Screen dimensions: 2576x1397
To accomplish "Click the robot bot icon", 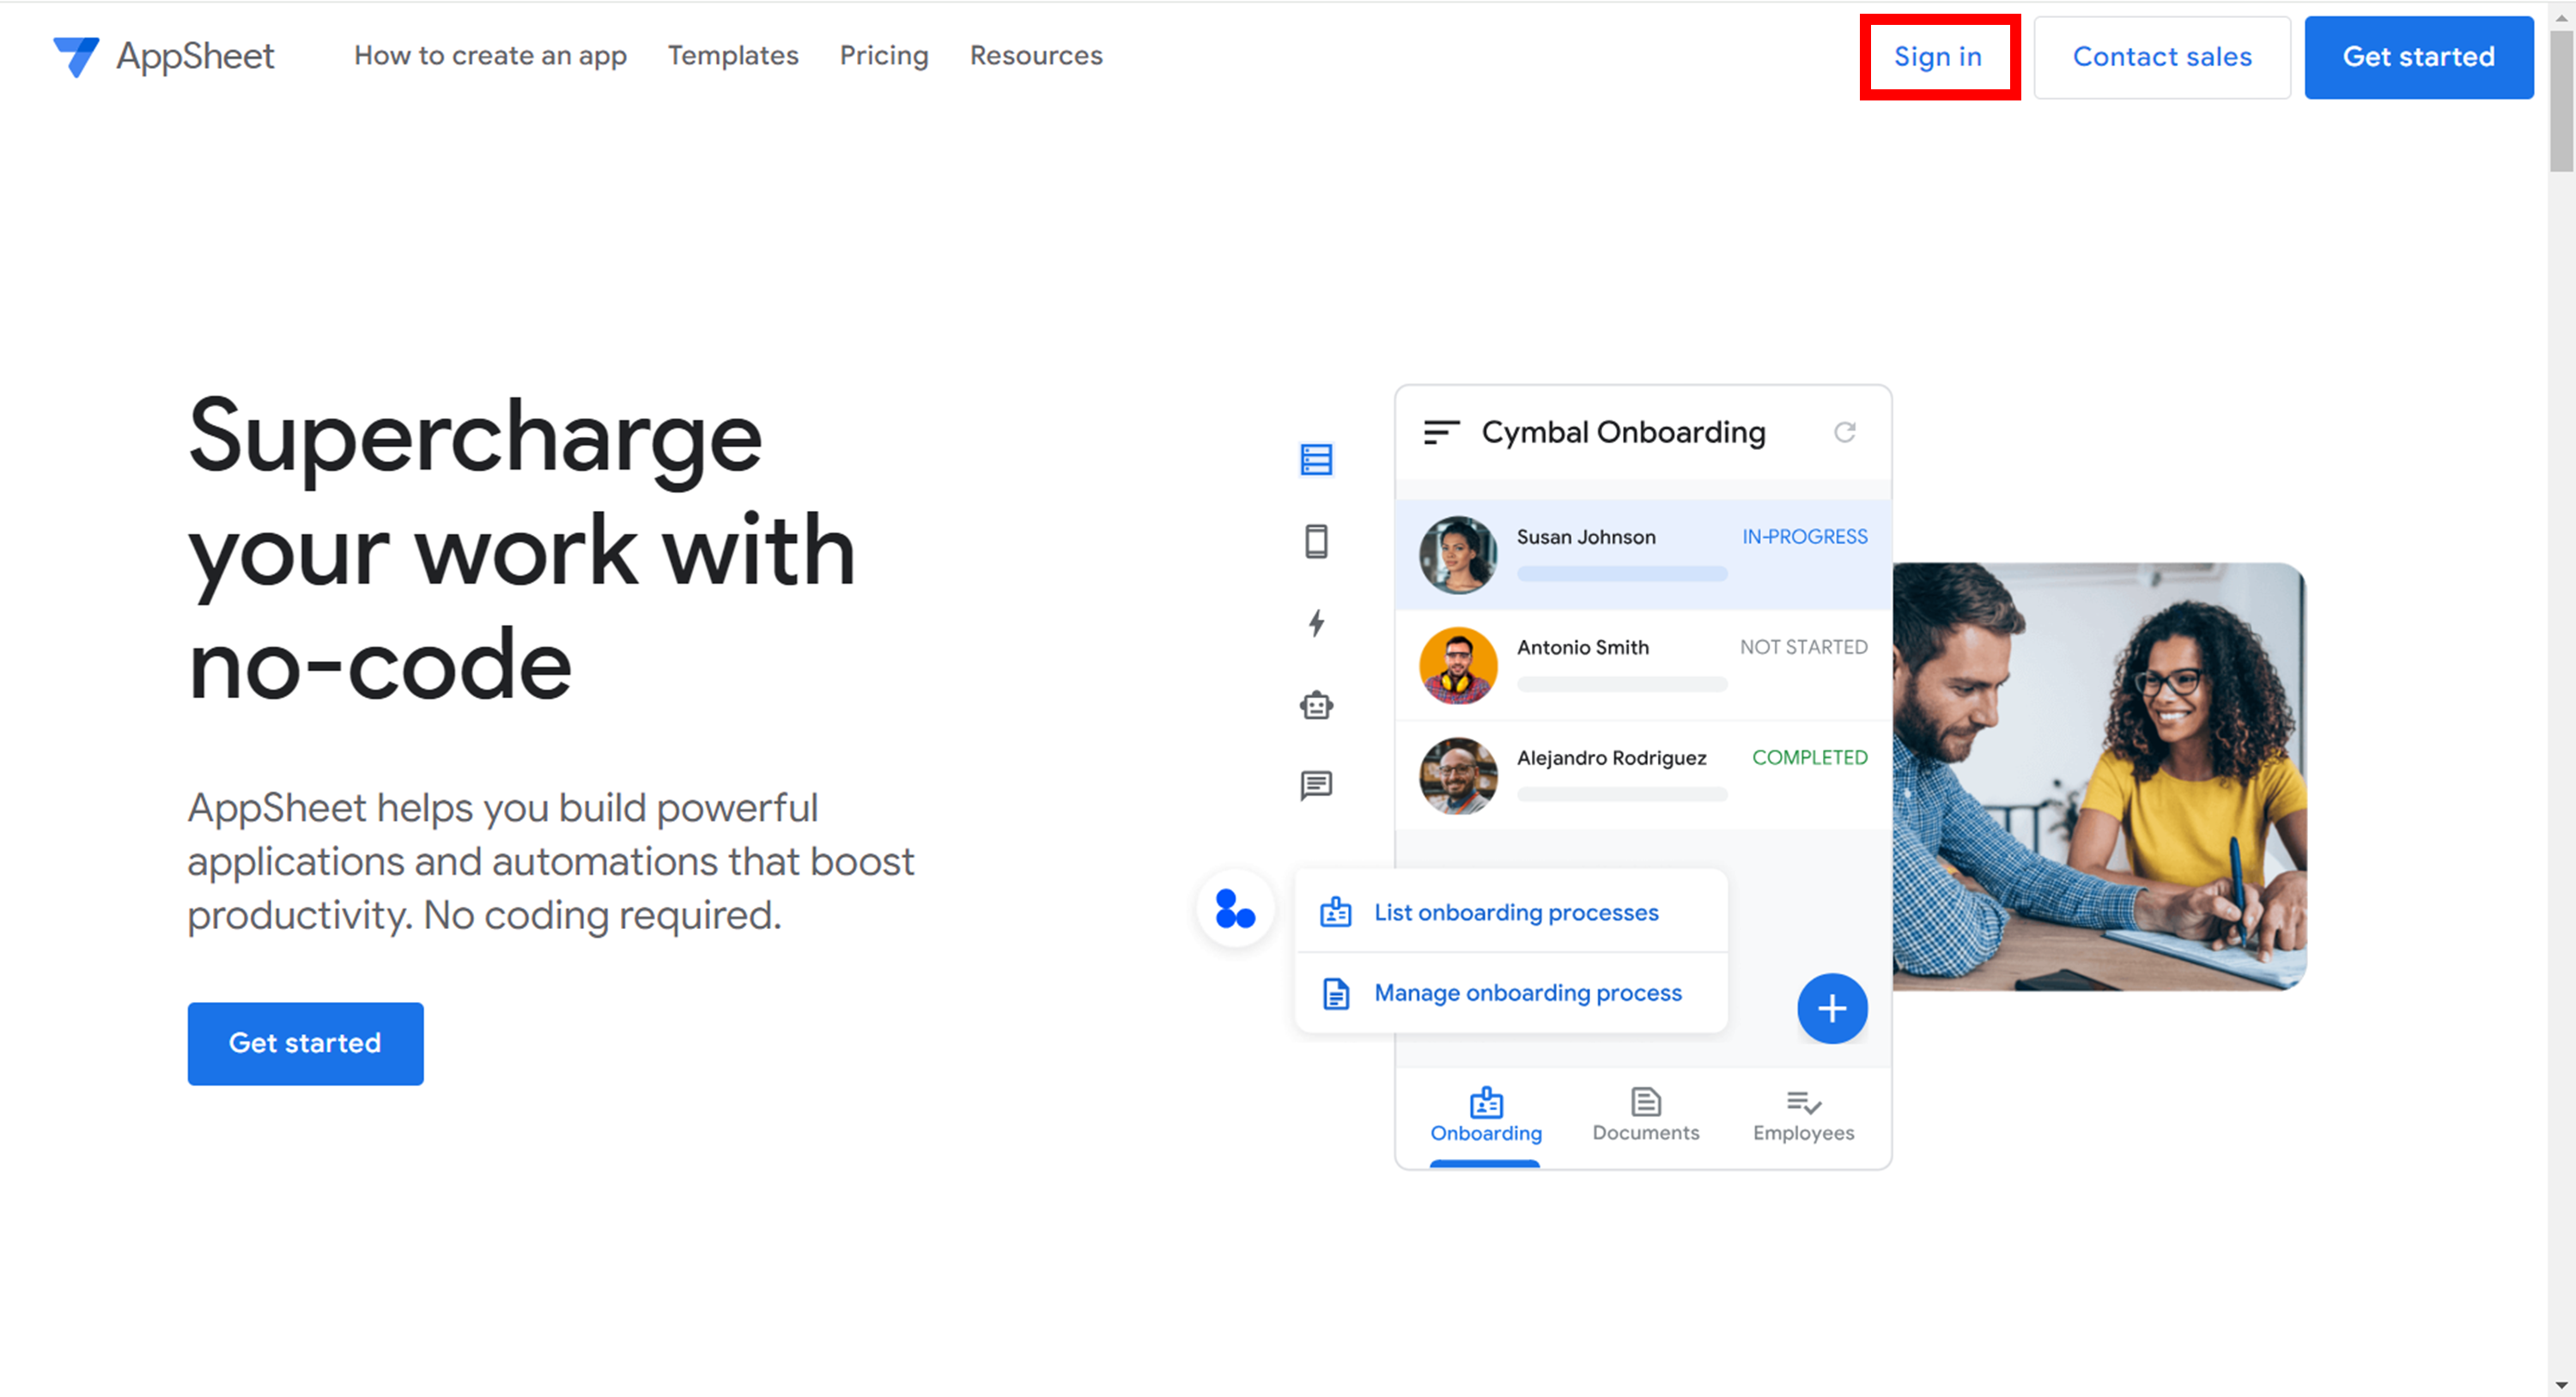I will tap(1316, 705).
